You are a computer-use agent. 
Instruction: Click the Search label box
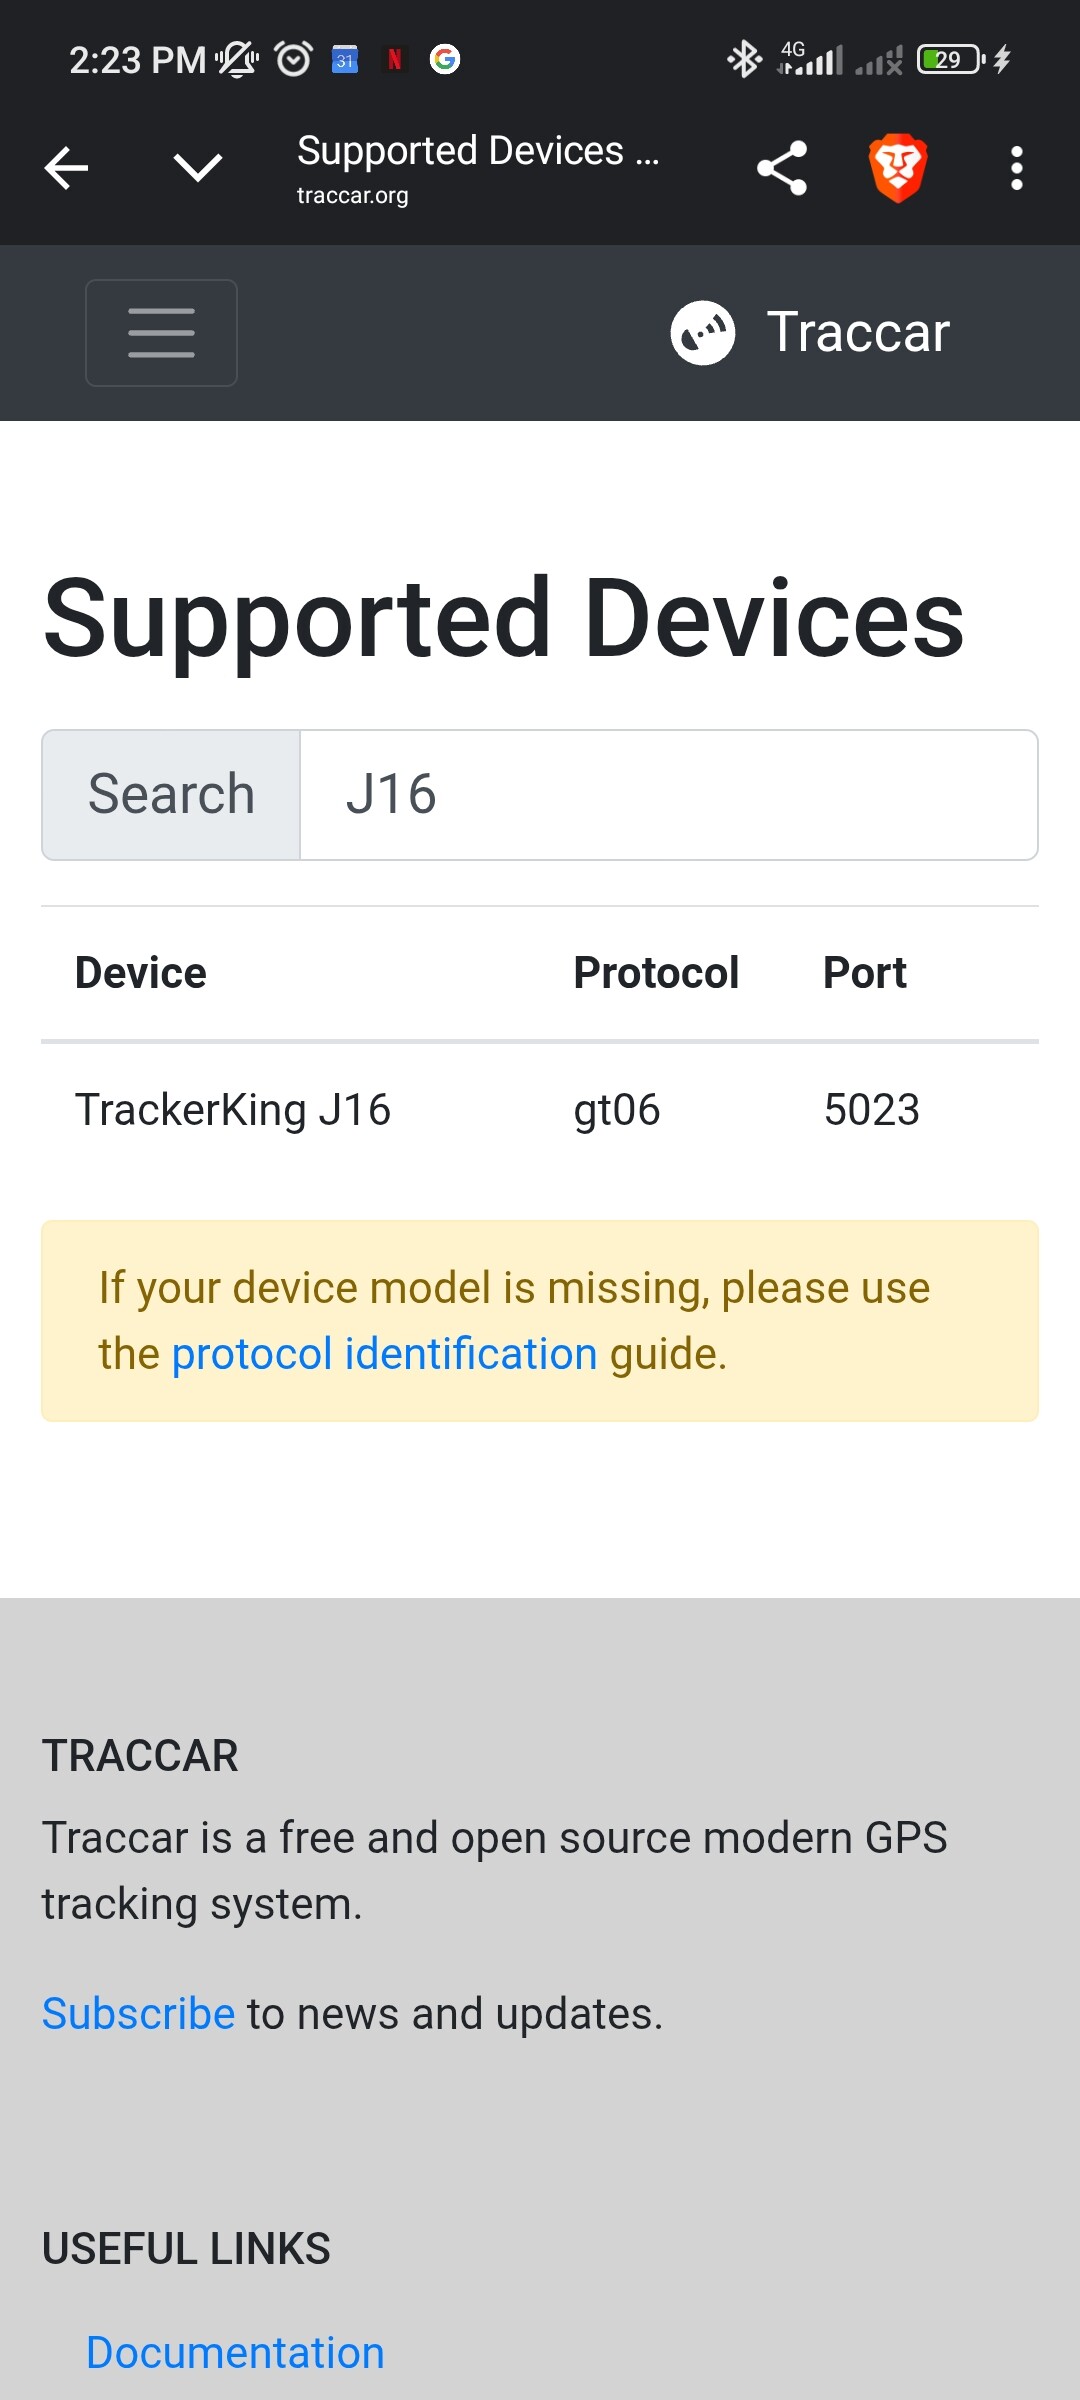(x=171, y=795)
